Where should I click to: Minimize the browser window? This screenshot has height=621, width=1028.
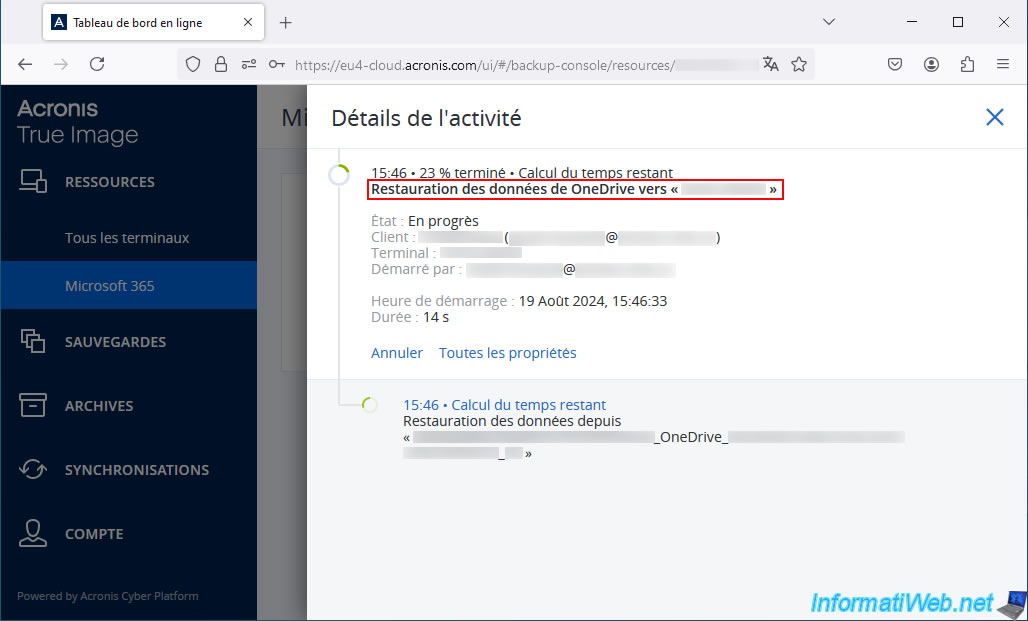[912, 22]
